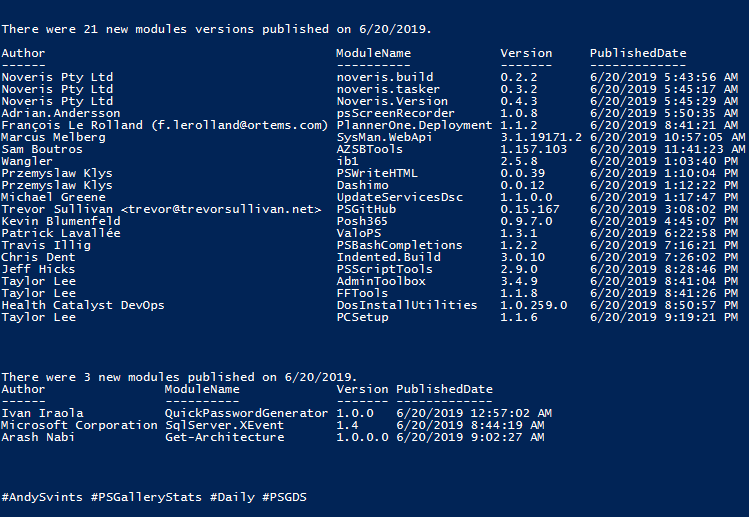Select the Get-Architecture module entry
This screenshot has height=517, width=749.
pos(225,437)
